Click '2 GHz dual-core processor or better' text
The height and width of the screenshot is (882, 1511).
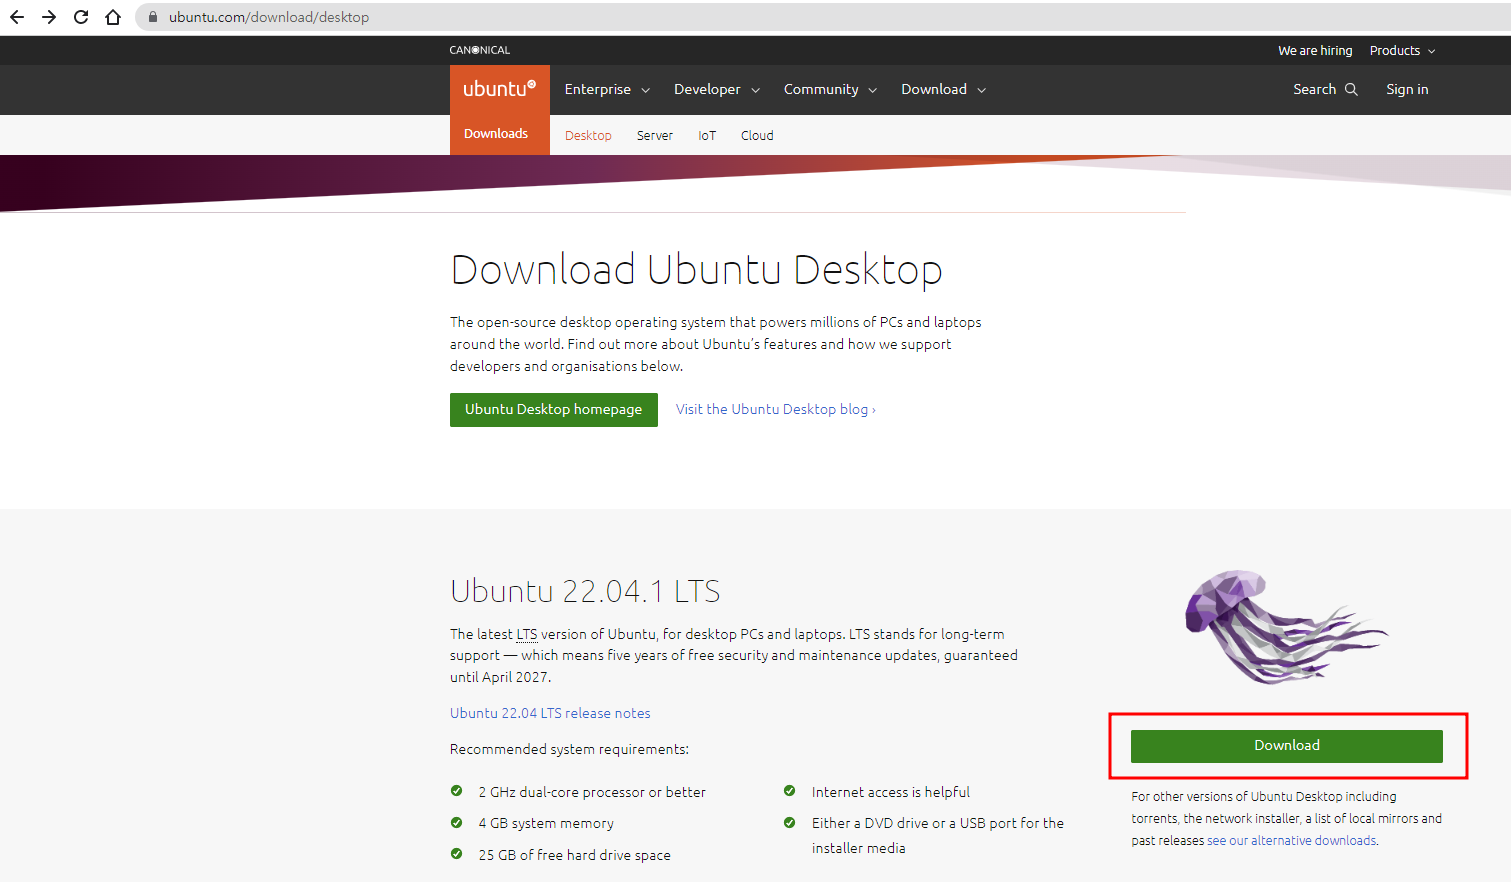pos(592,792)
